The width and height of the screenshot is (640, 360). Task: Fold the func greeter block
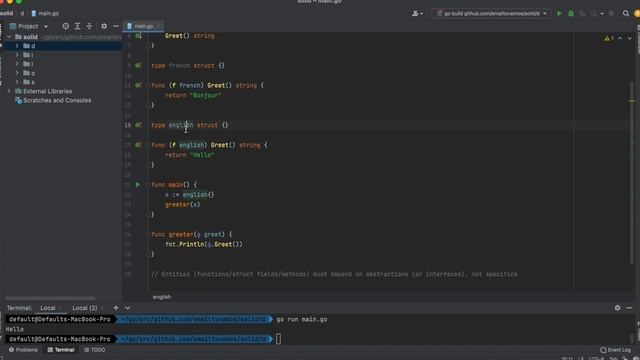coord(148,235)
